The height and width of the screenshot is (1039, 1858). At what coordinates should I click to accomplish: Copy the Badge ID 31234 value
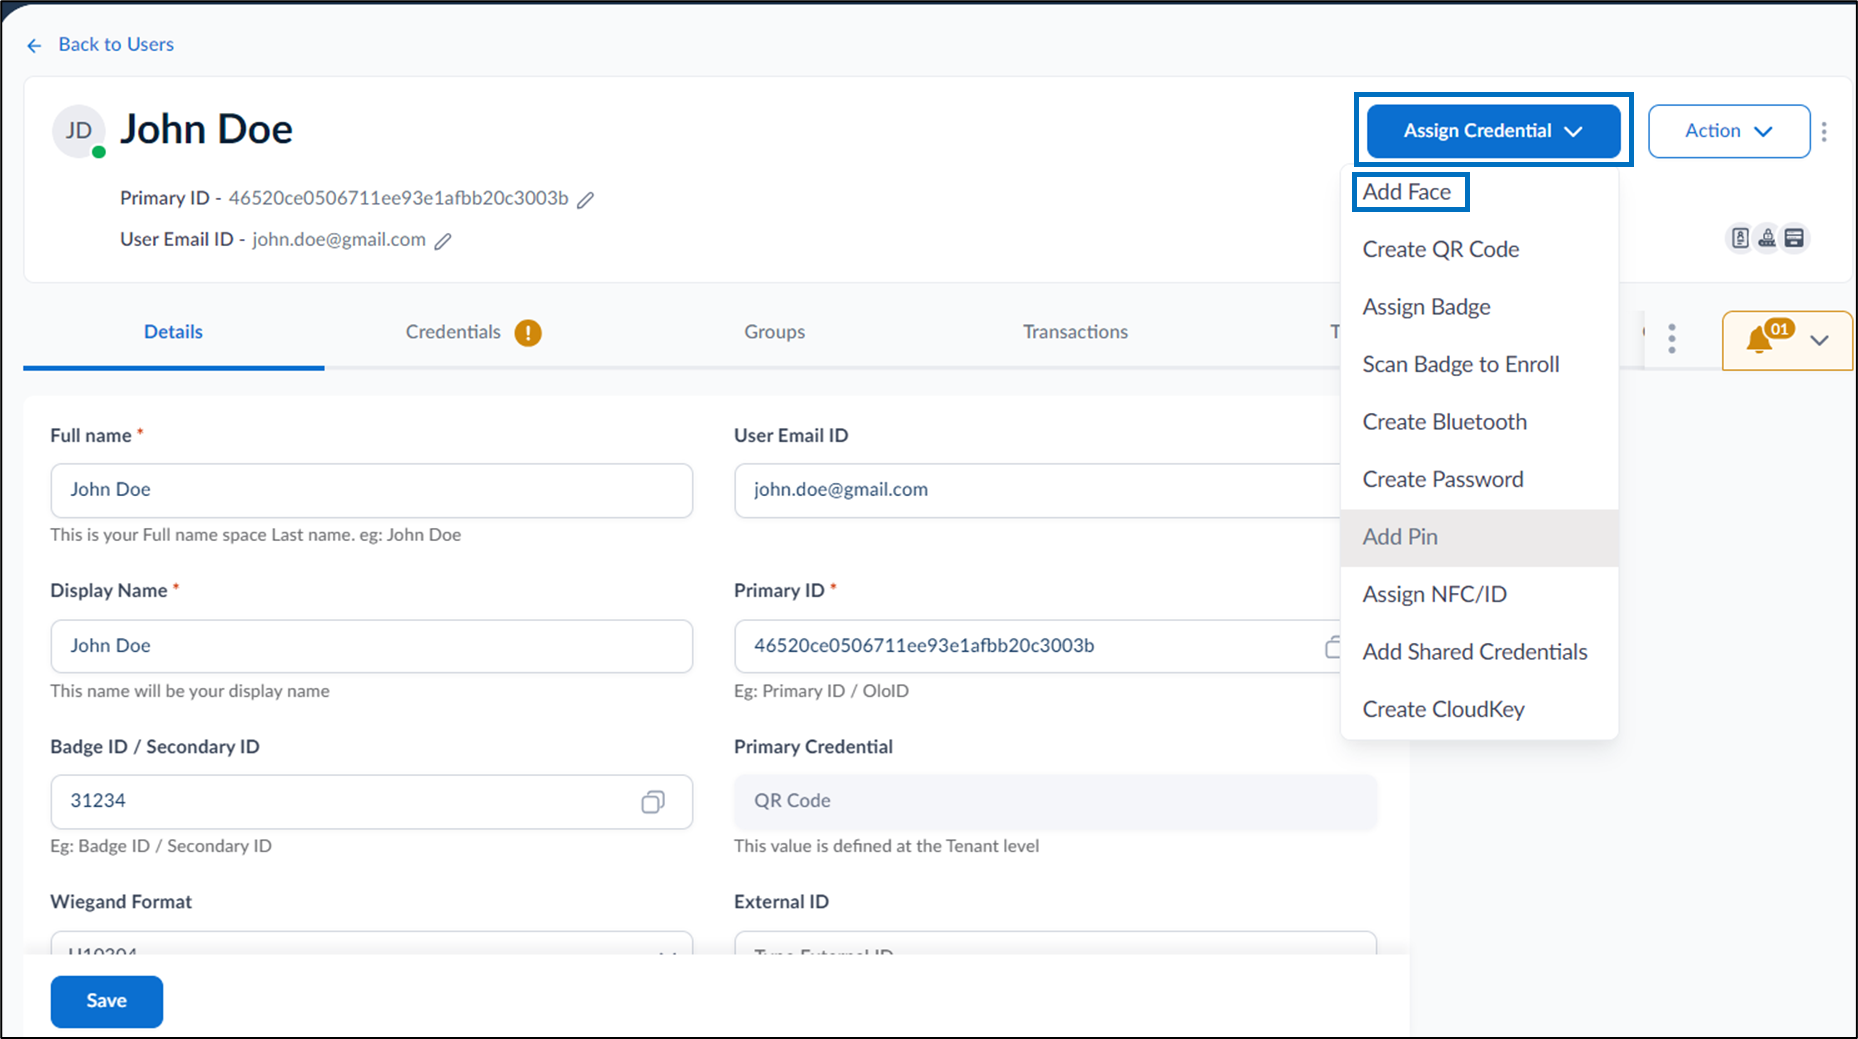coord(653,802)
